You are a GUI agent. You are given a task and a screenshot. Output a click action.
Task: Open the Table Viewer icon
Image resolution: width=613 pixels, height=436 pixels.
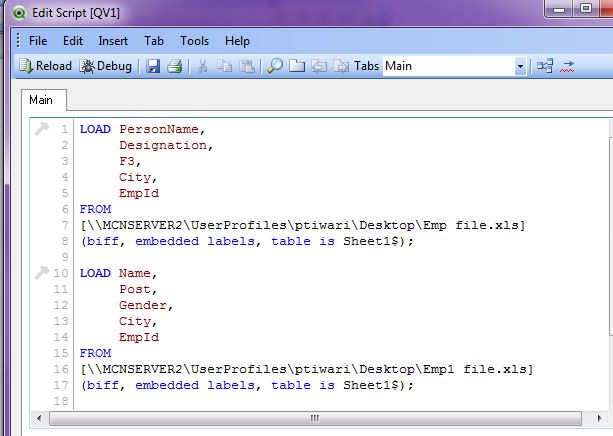[x=545, y=66]
